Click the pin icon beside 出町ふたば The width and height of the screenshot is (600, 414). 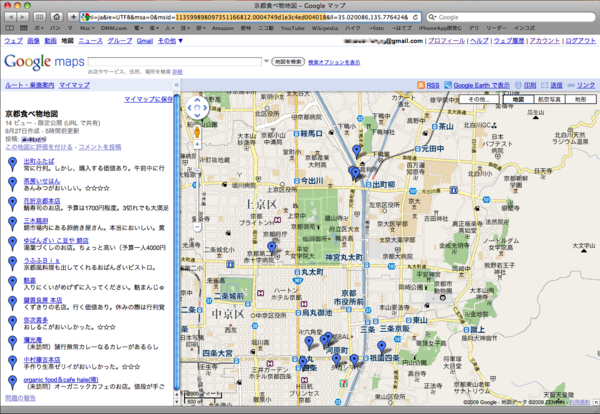coord(13,164)
